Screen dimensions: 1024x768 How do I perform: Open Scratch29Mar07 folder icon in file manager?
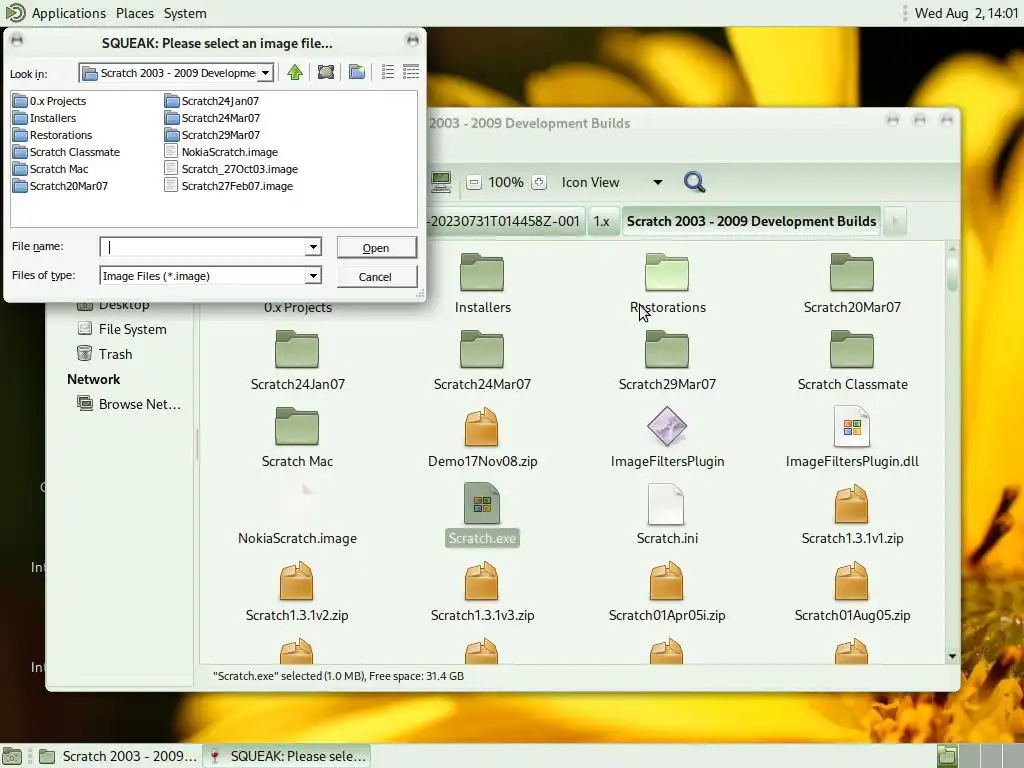coord(667,349)
